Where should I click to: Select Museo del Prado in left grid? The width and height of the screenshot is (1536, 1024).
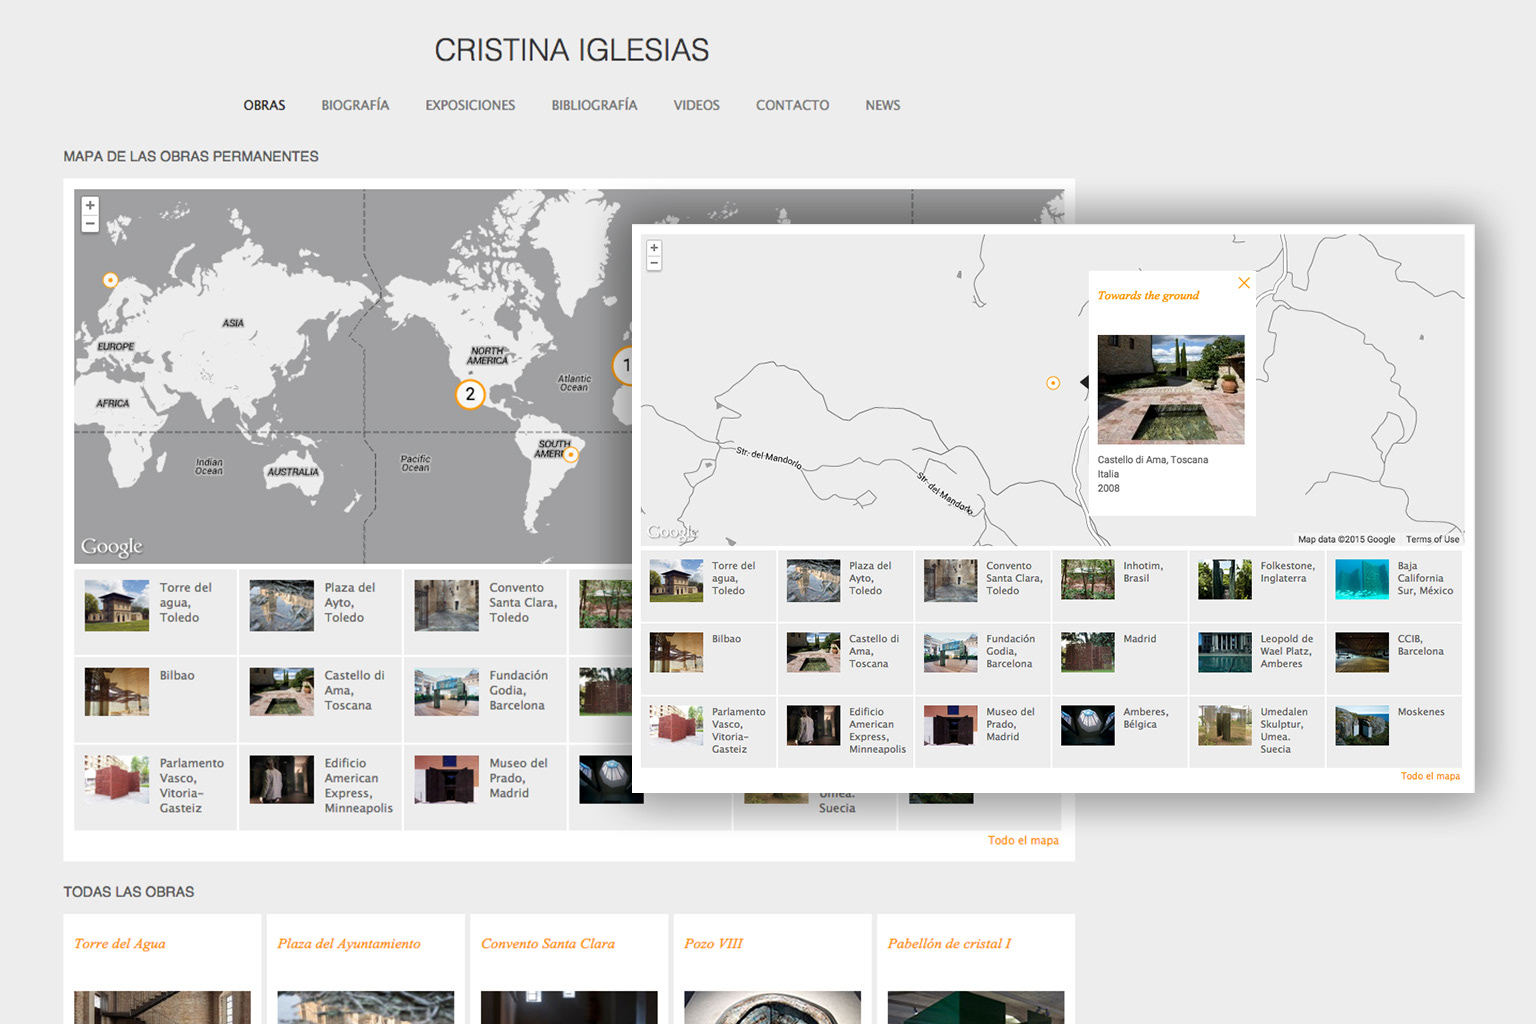(485, 787)
